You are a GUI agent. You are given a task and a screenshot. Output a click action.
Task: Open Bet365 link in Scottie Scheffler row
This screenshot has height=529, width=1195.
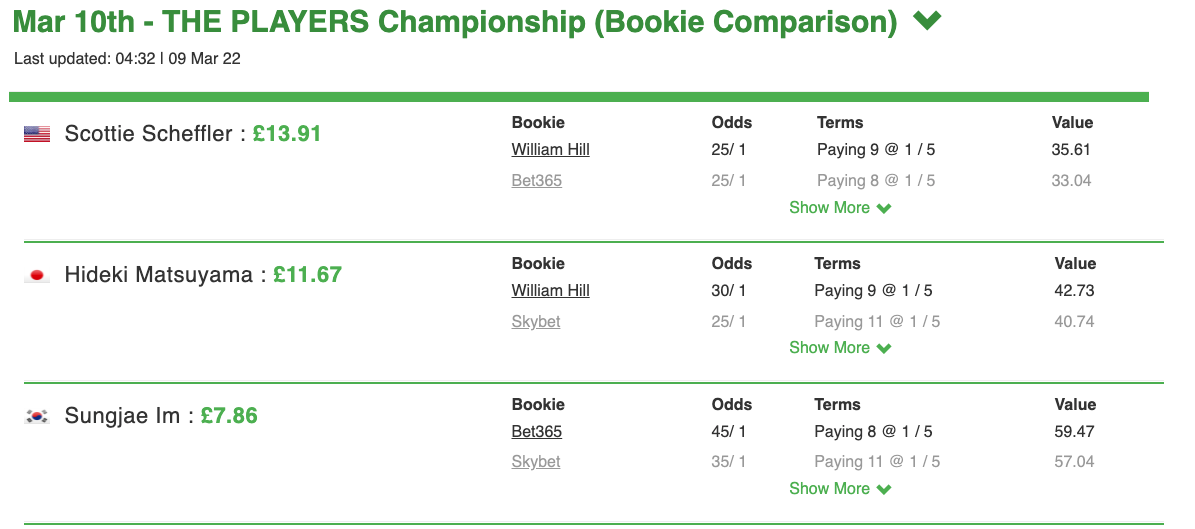coord(537,181)
